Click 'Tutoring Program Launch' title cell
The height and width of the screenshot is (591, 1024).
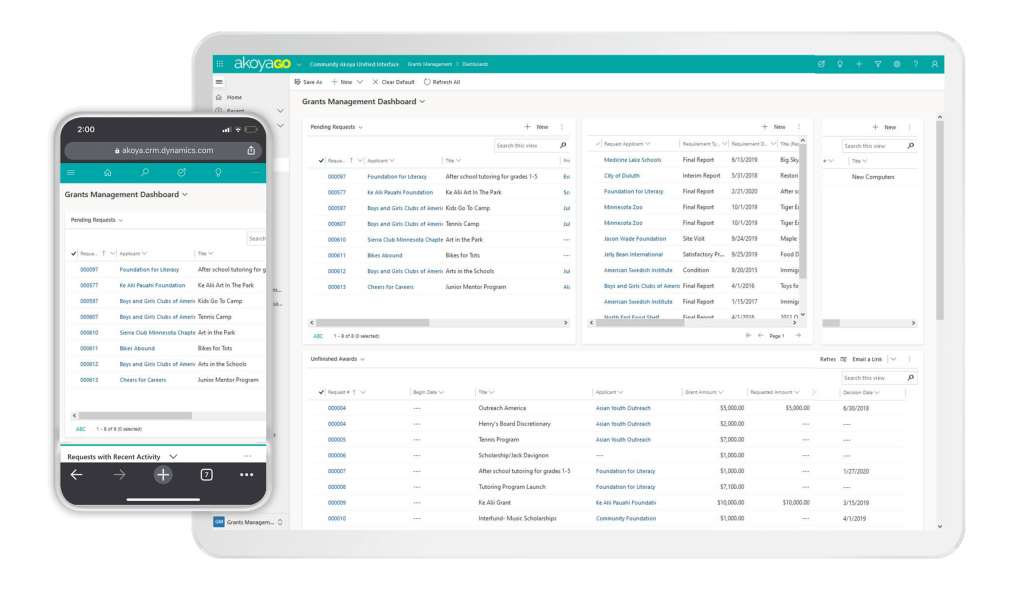tap(512, 487)
